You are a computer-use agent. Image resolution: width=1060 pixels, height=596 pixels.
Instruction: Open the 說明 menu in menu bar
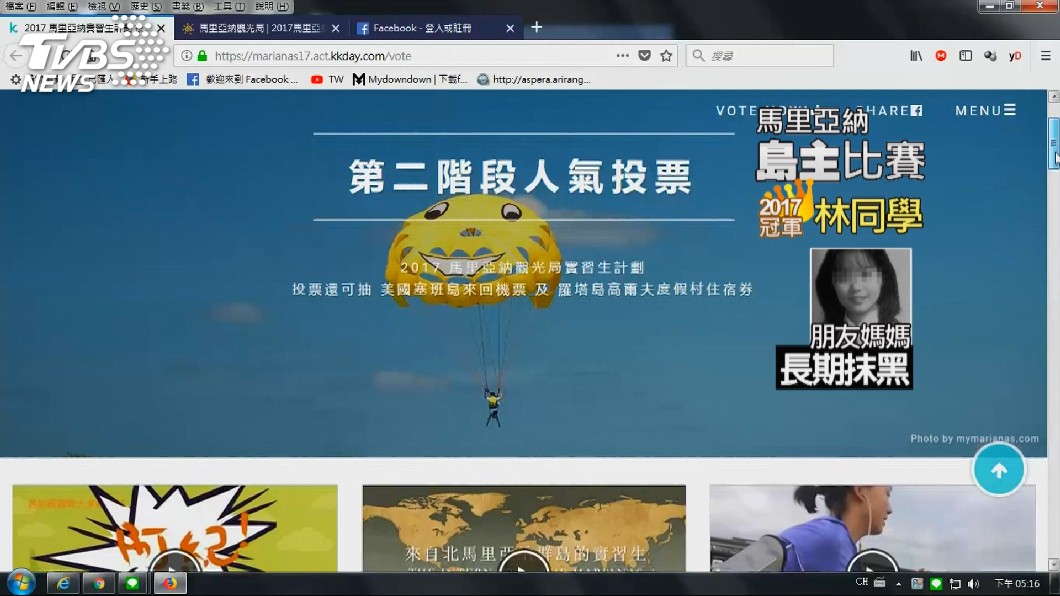pos(271,6)
